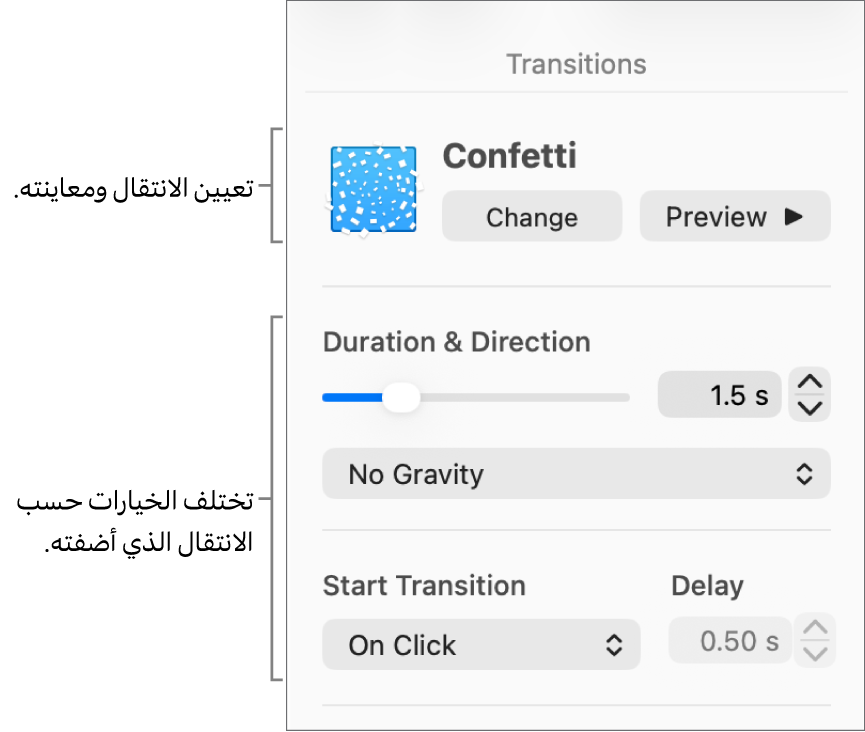Click the Start Transition label
Viewport: 865px width, 732px height.
(424, 586)
